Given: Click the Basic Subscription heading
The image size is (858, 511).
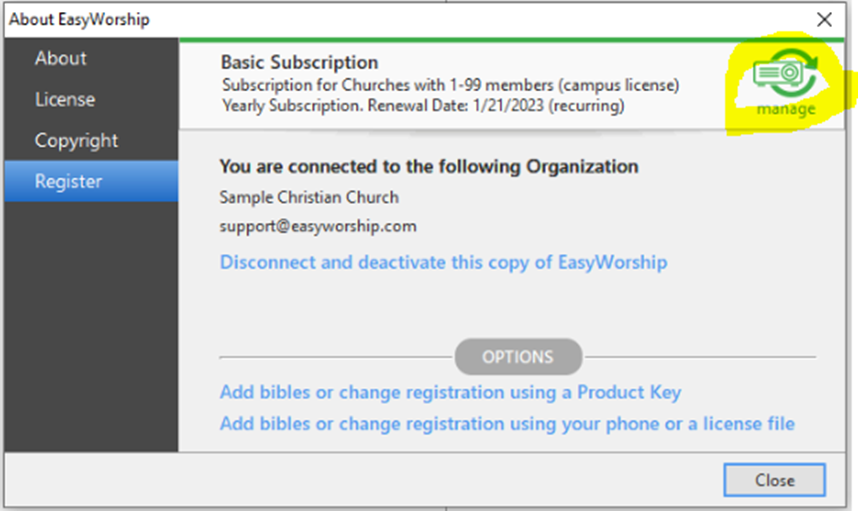Looking at the screenshot, I should coord(299,62).
